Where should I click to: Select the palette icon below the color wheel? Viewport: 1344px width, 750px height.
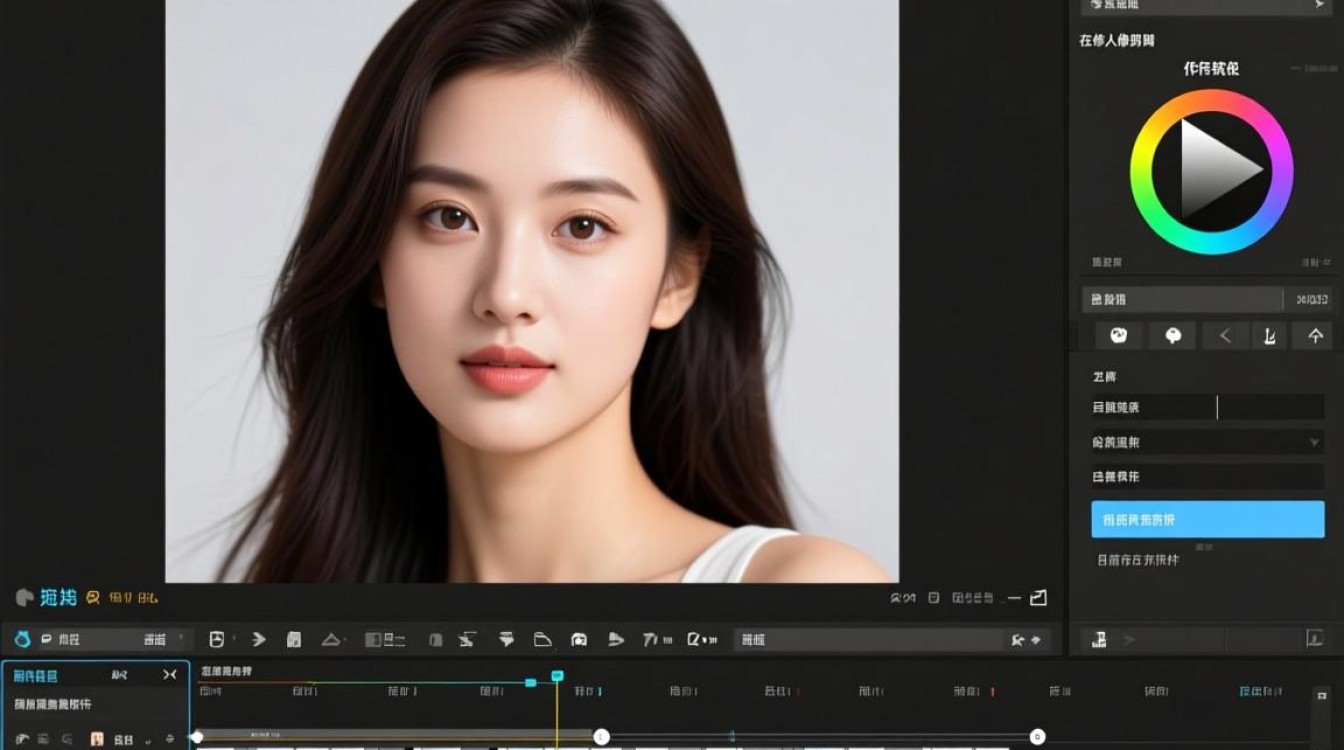coord(1119,336)
